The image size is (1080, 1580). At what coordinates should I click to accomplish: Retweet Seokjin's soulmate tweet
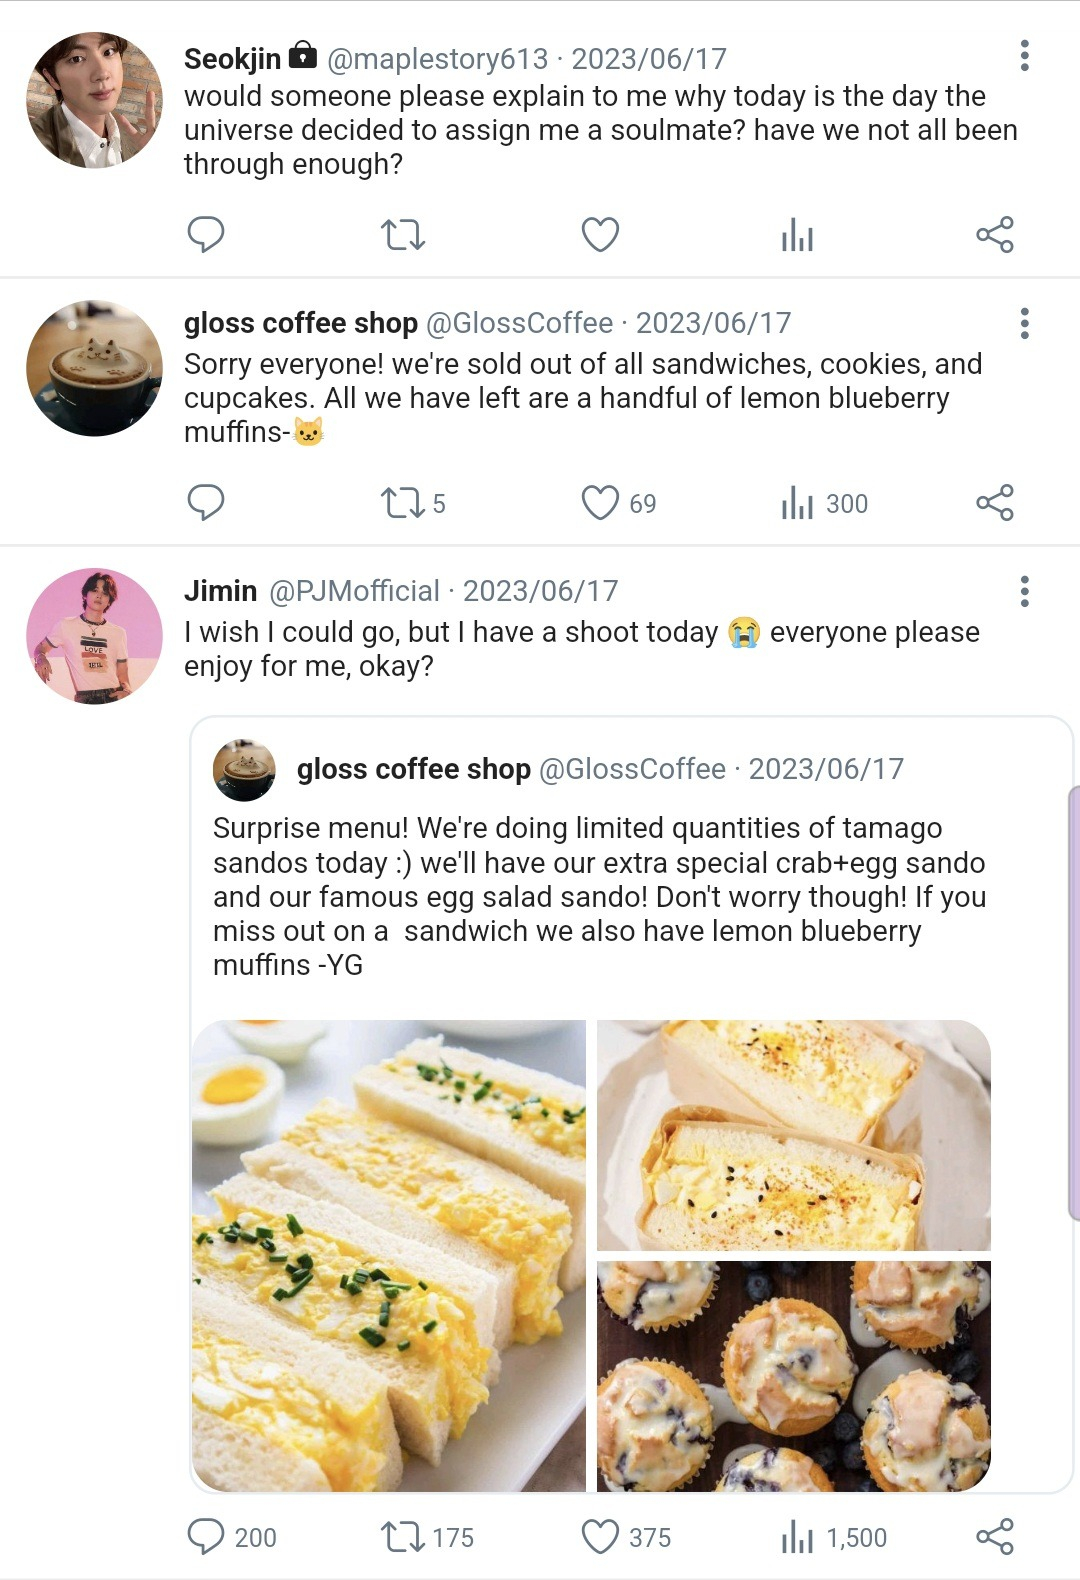[403, 235]
